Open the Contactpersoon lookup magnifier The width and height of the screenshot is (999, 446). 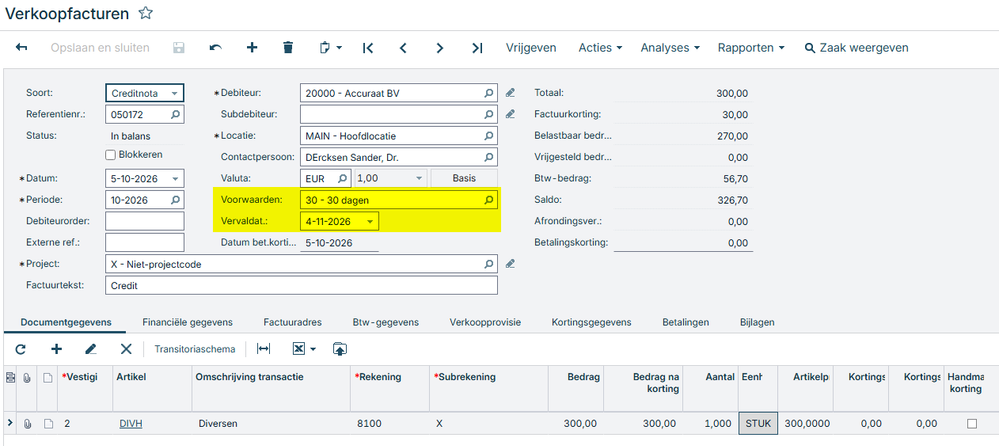(489, 157)
